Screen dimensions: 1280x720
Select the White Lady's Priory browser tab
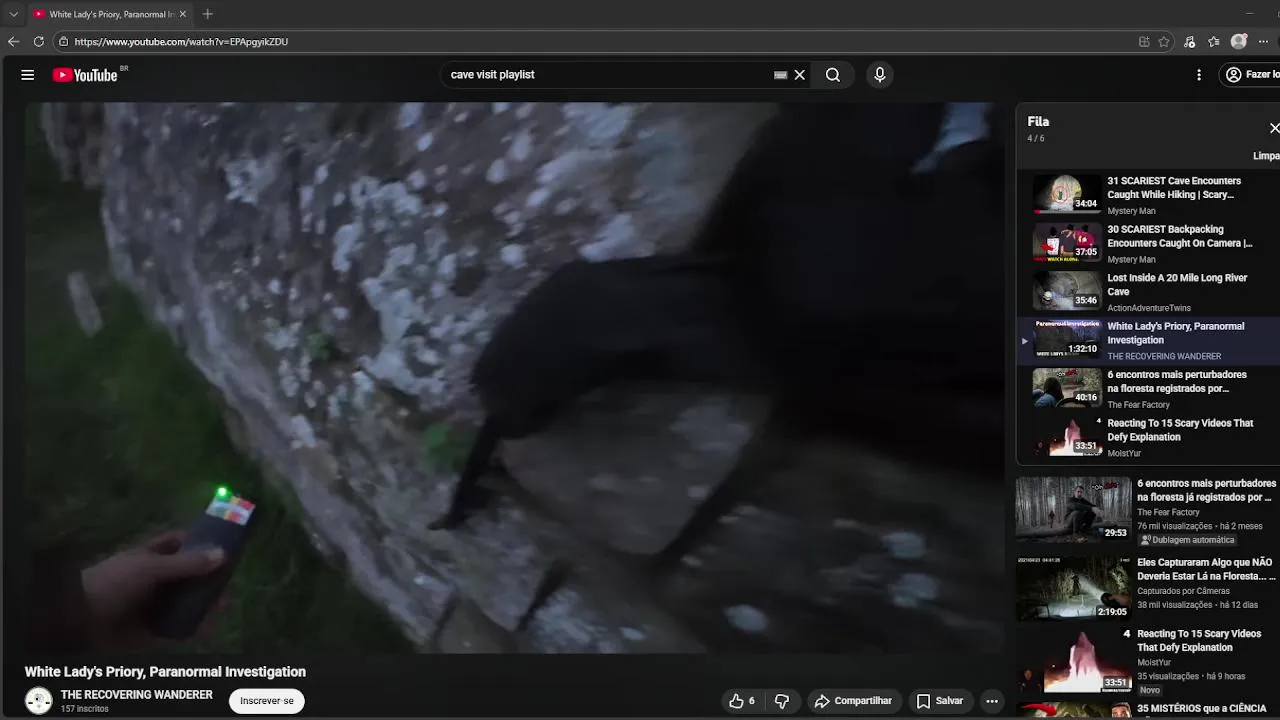click(x=108, y=14)
